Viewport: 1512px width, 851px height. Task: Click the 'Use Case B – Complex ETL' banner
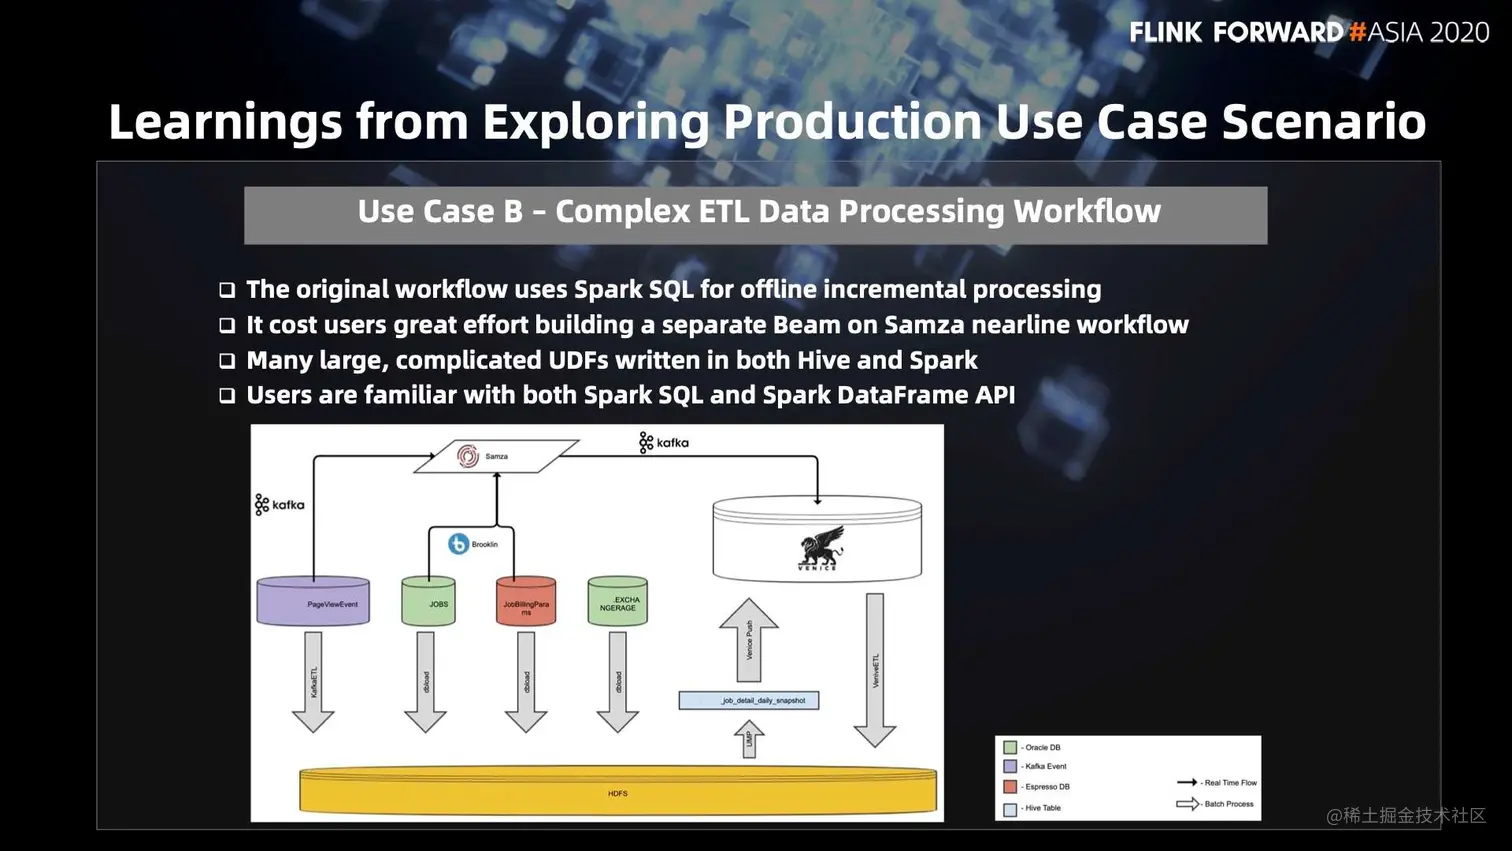[755, 214]
